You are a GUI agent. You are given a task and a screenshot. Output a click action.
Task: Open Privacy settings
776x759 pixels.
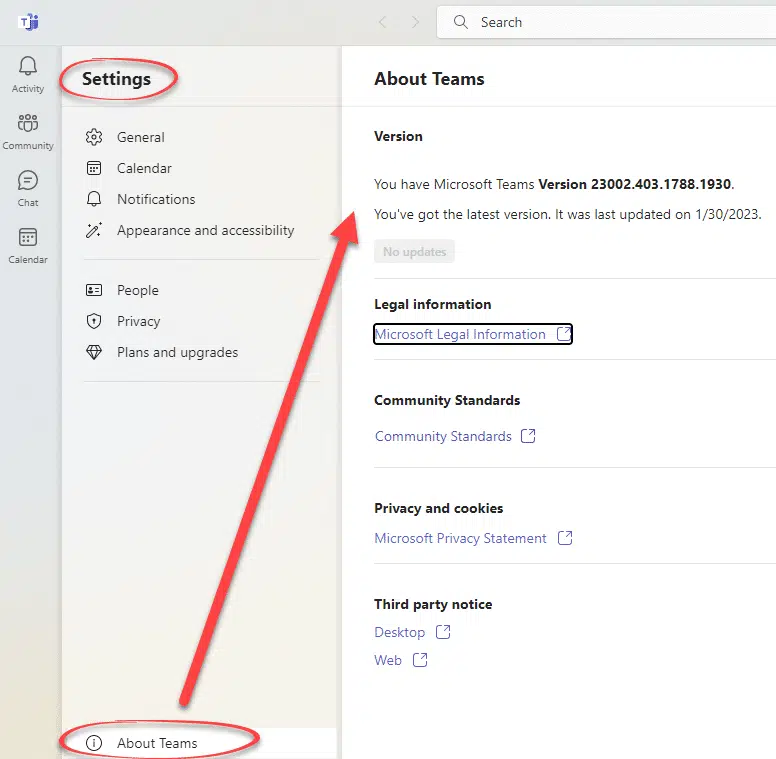pos(139,321)
